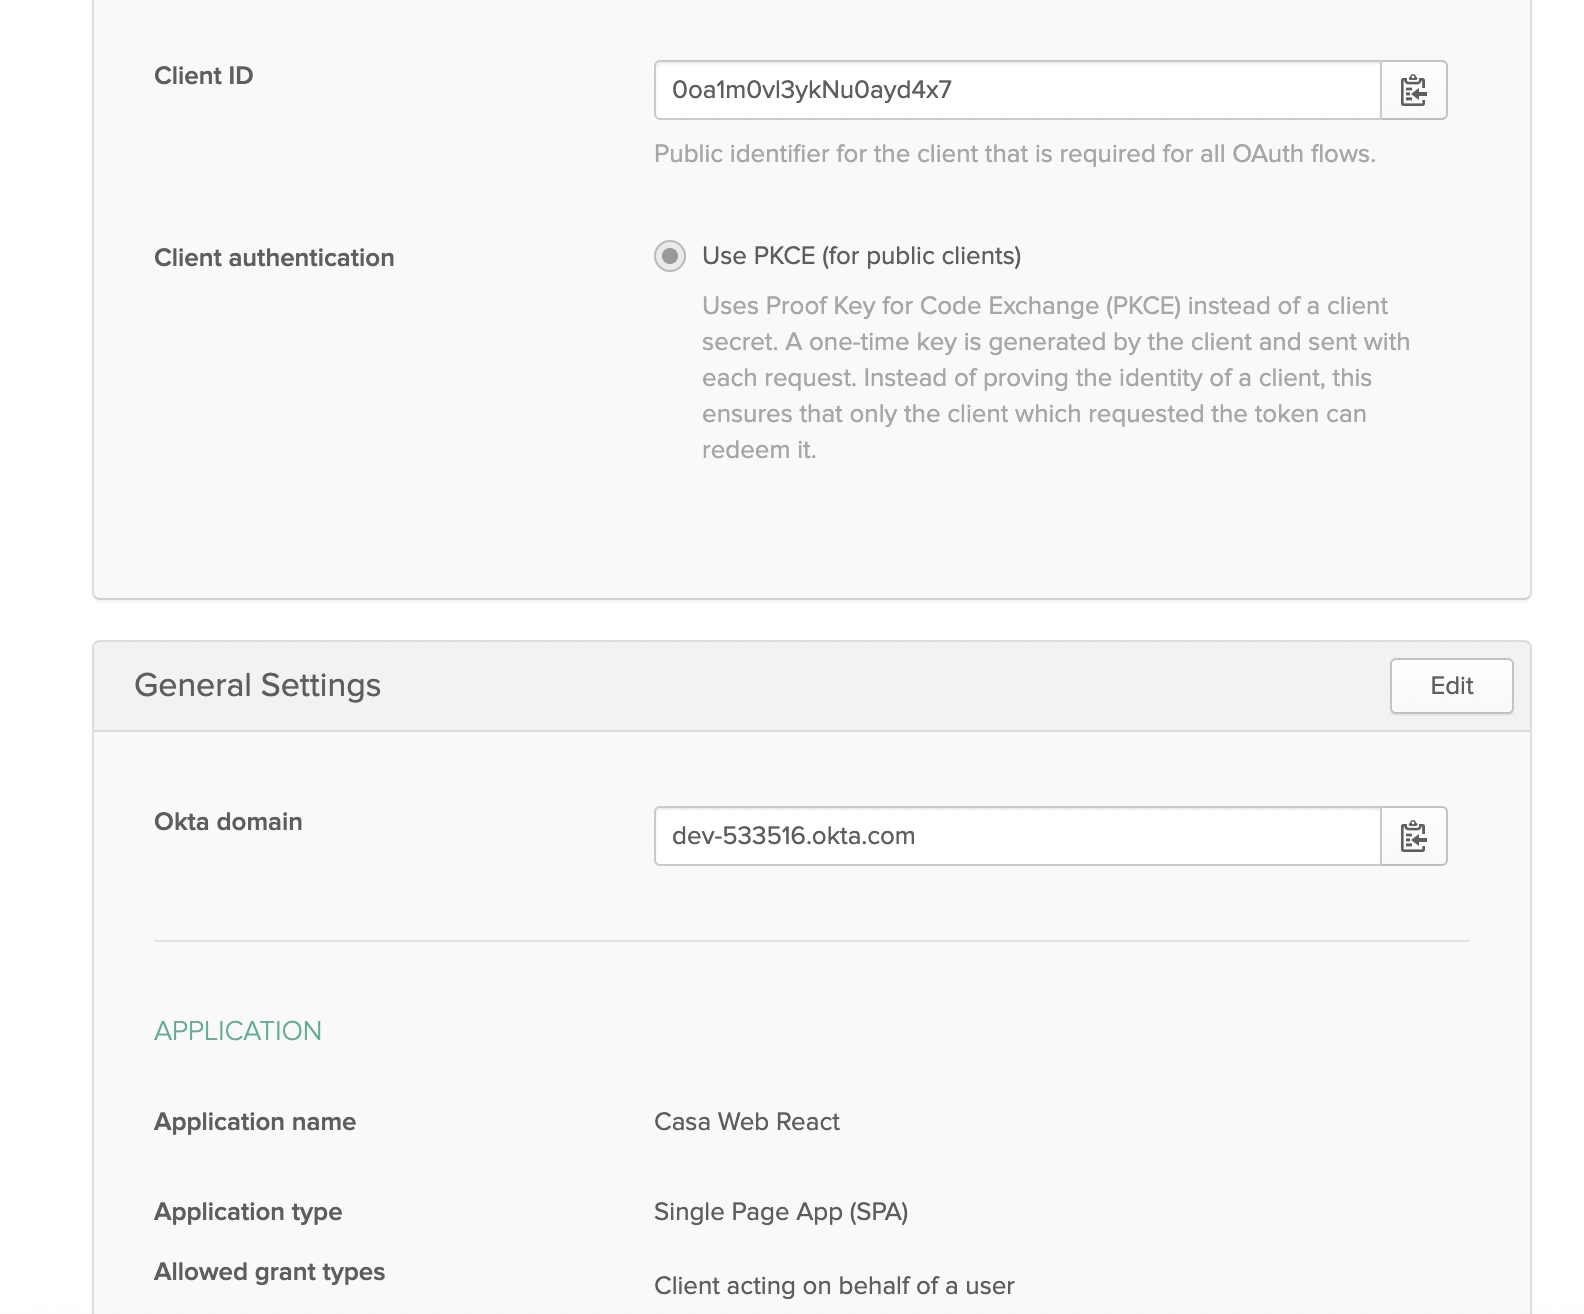
Task: Click the Client authentication label
Action: pos(274,257)
